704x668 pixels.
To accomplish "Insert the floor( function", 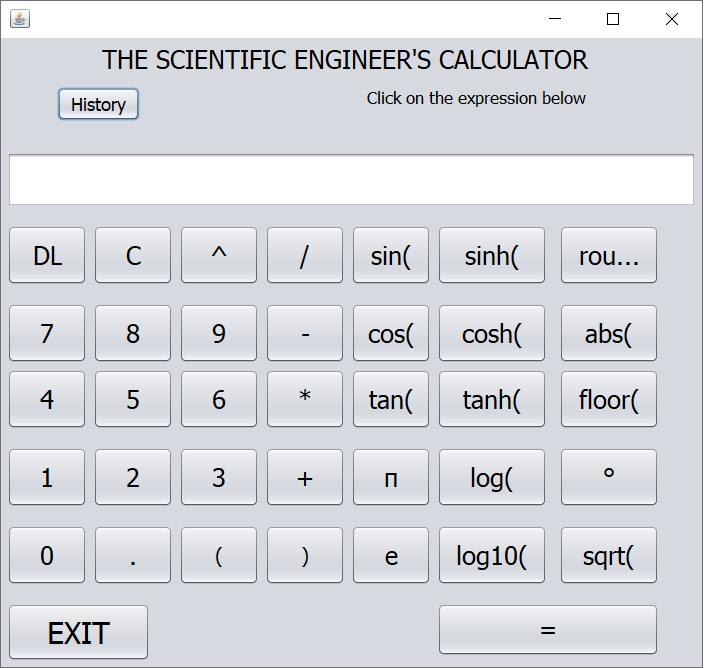I will [608, 399].
